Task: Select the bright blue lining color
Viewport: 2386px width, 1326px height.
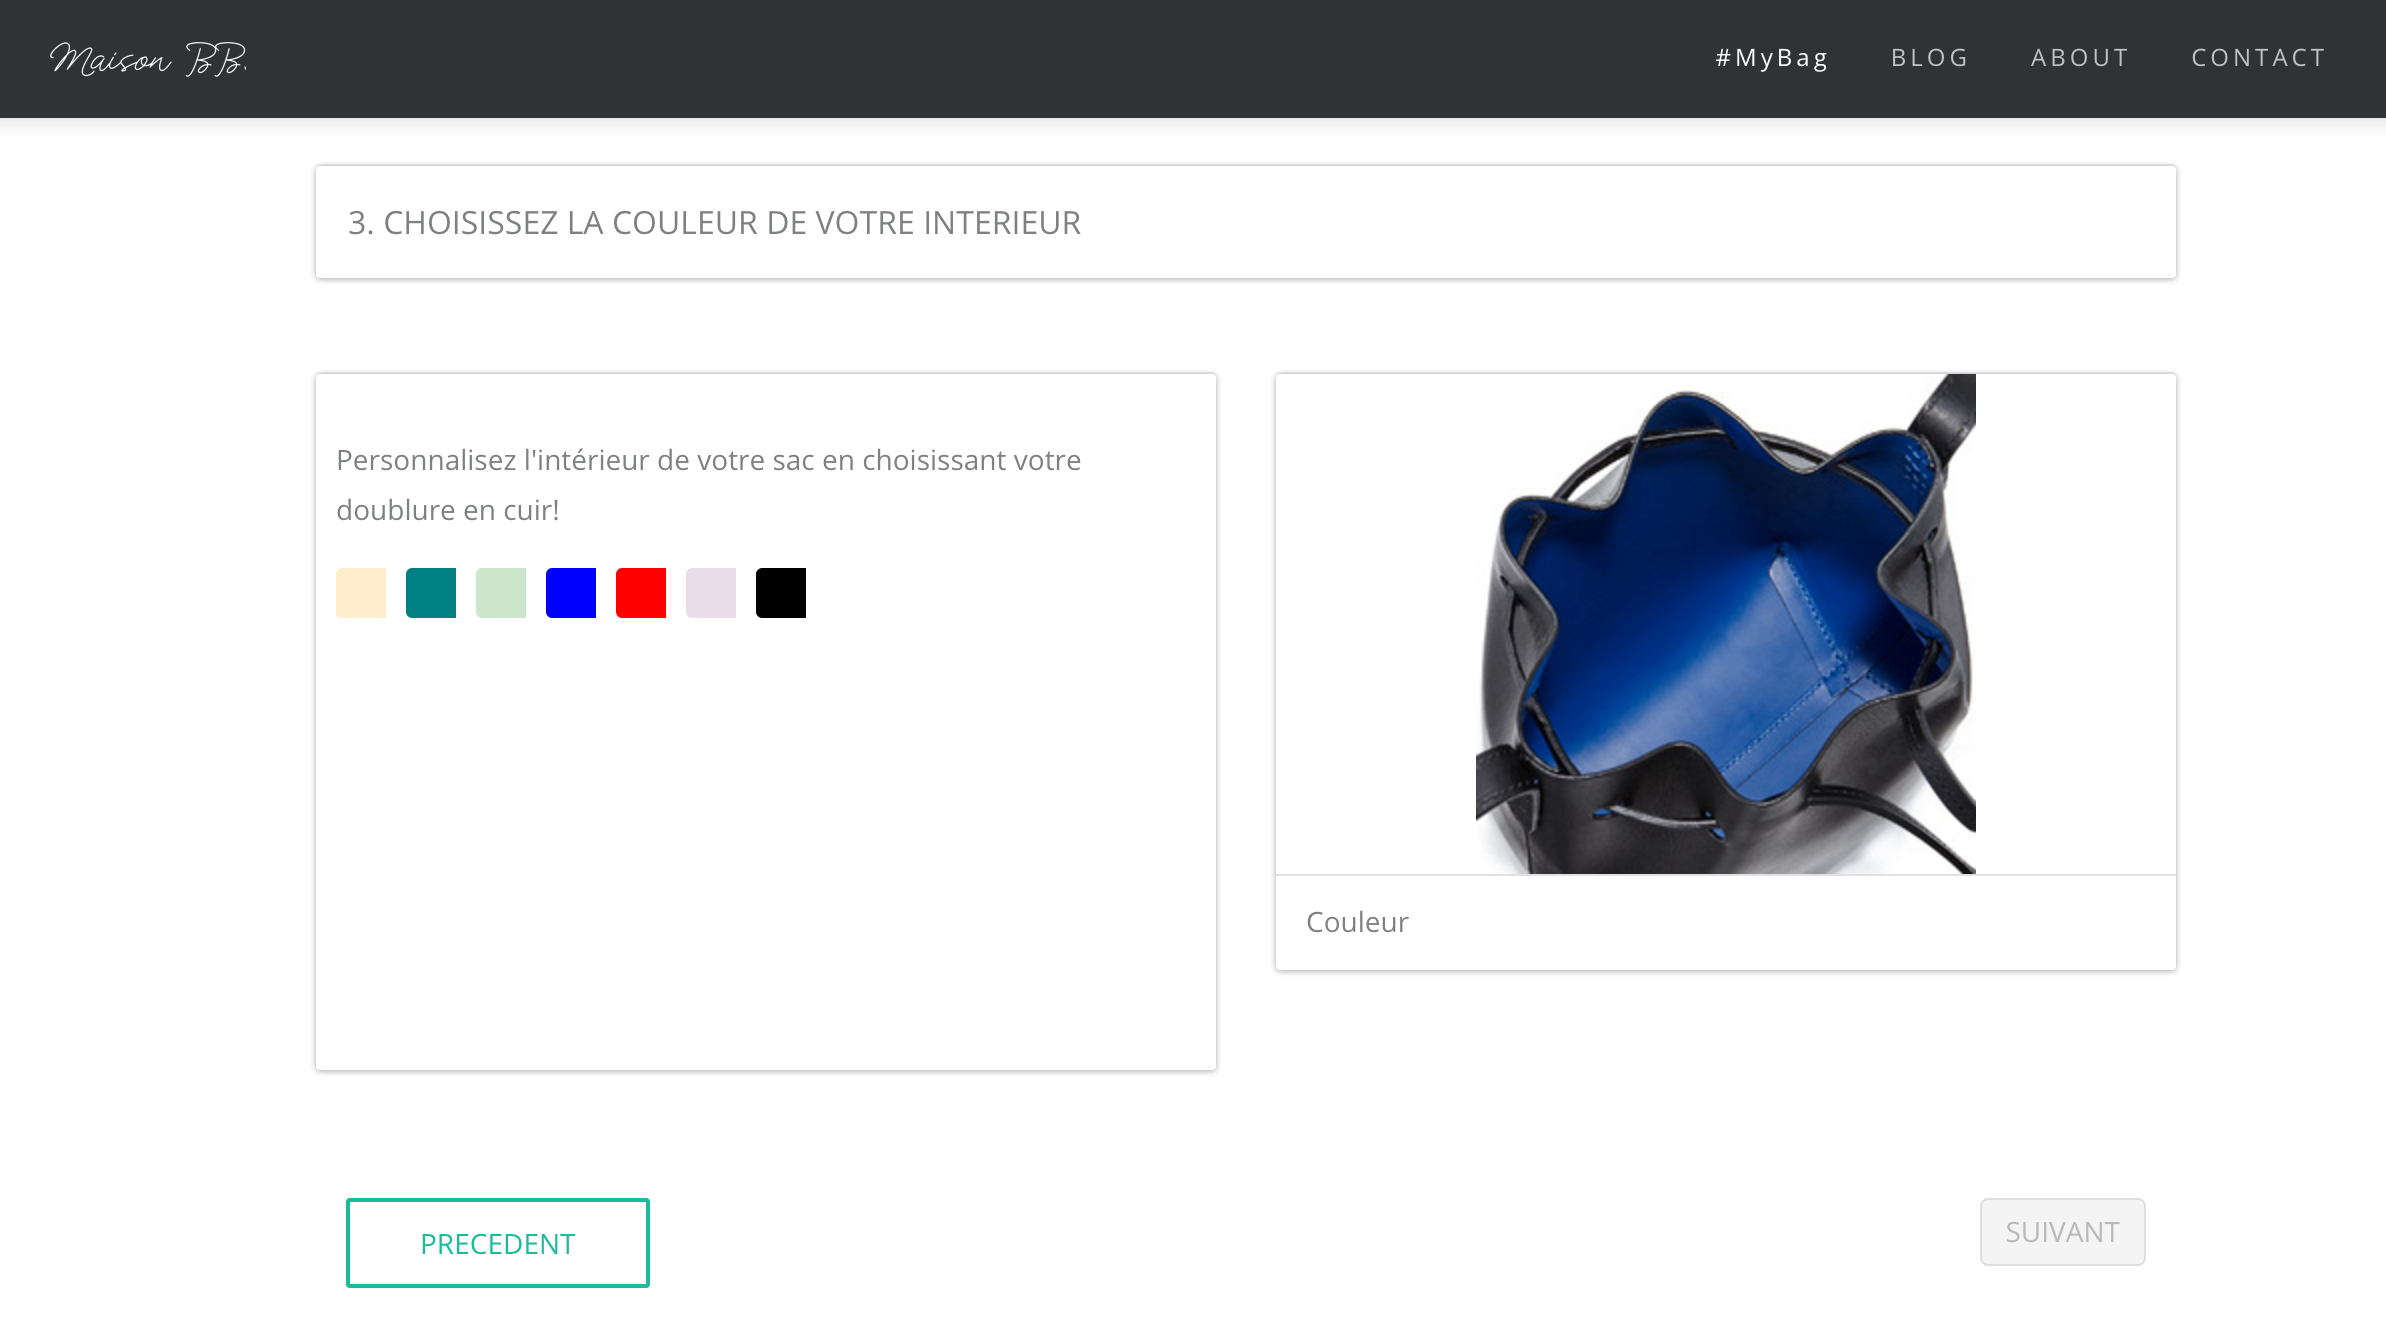Action: click(571, 593)
